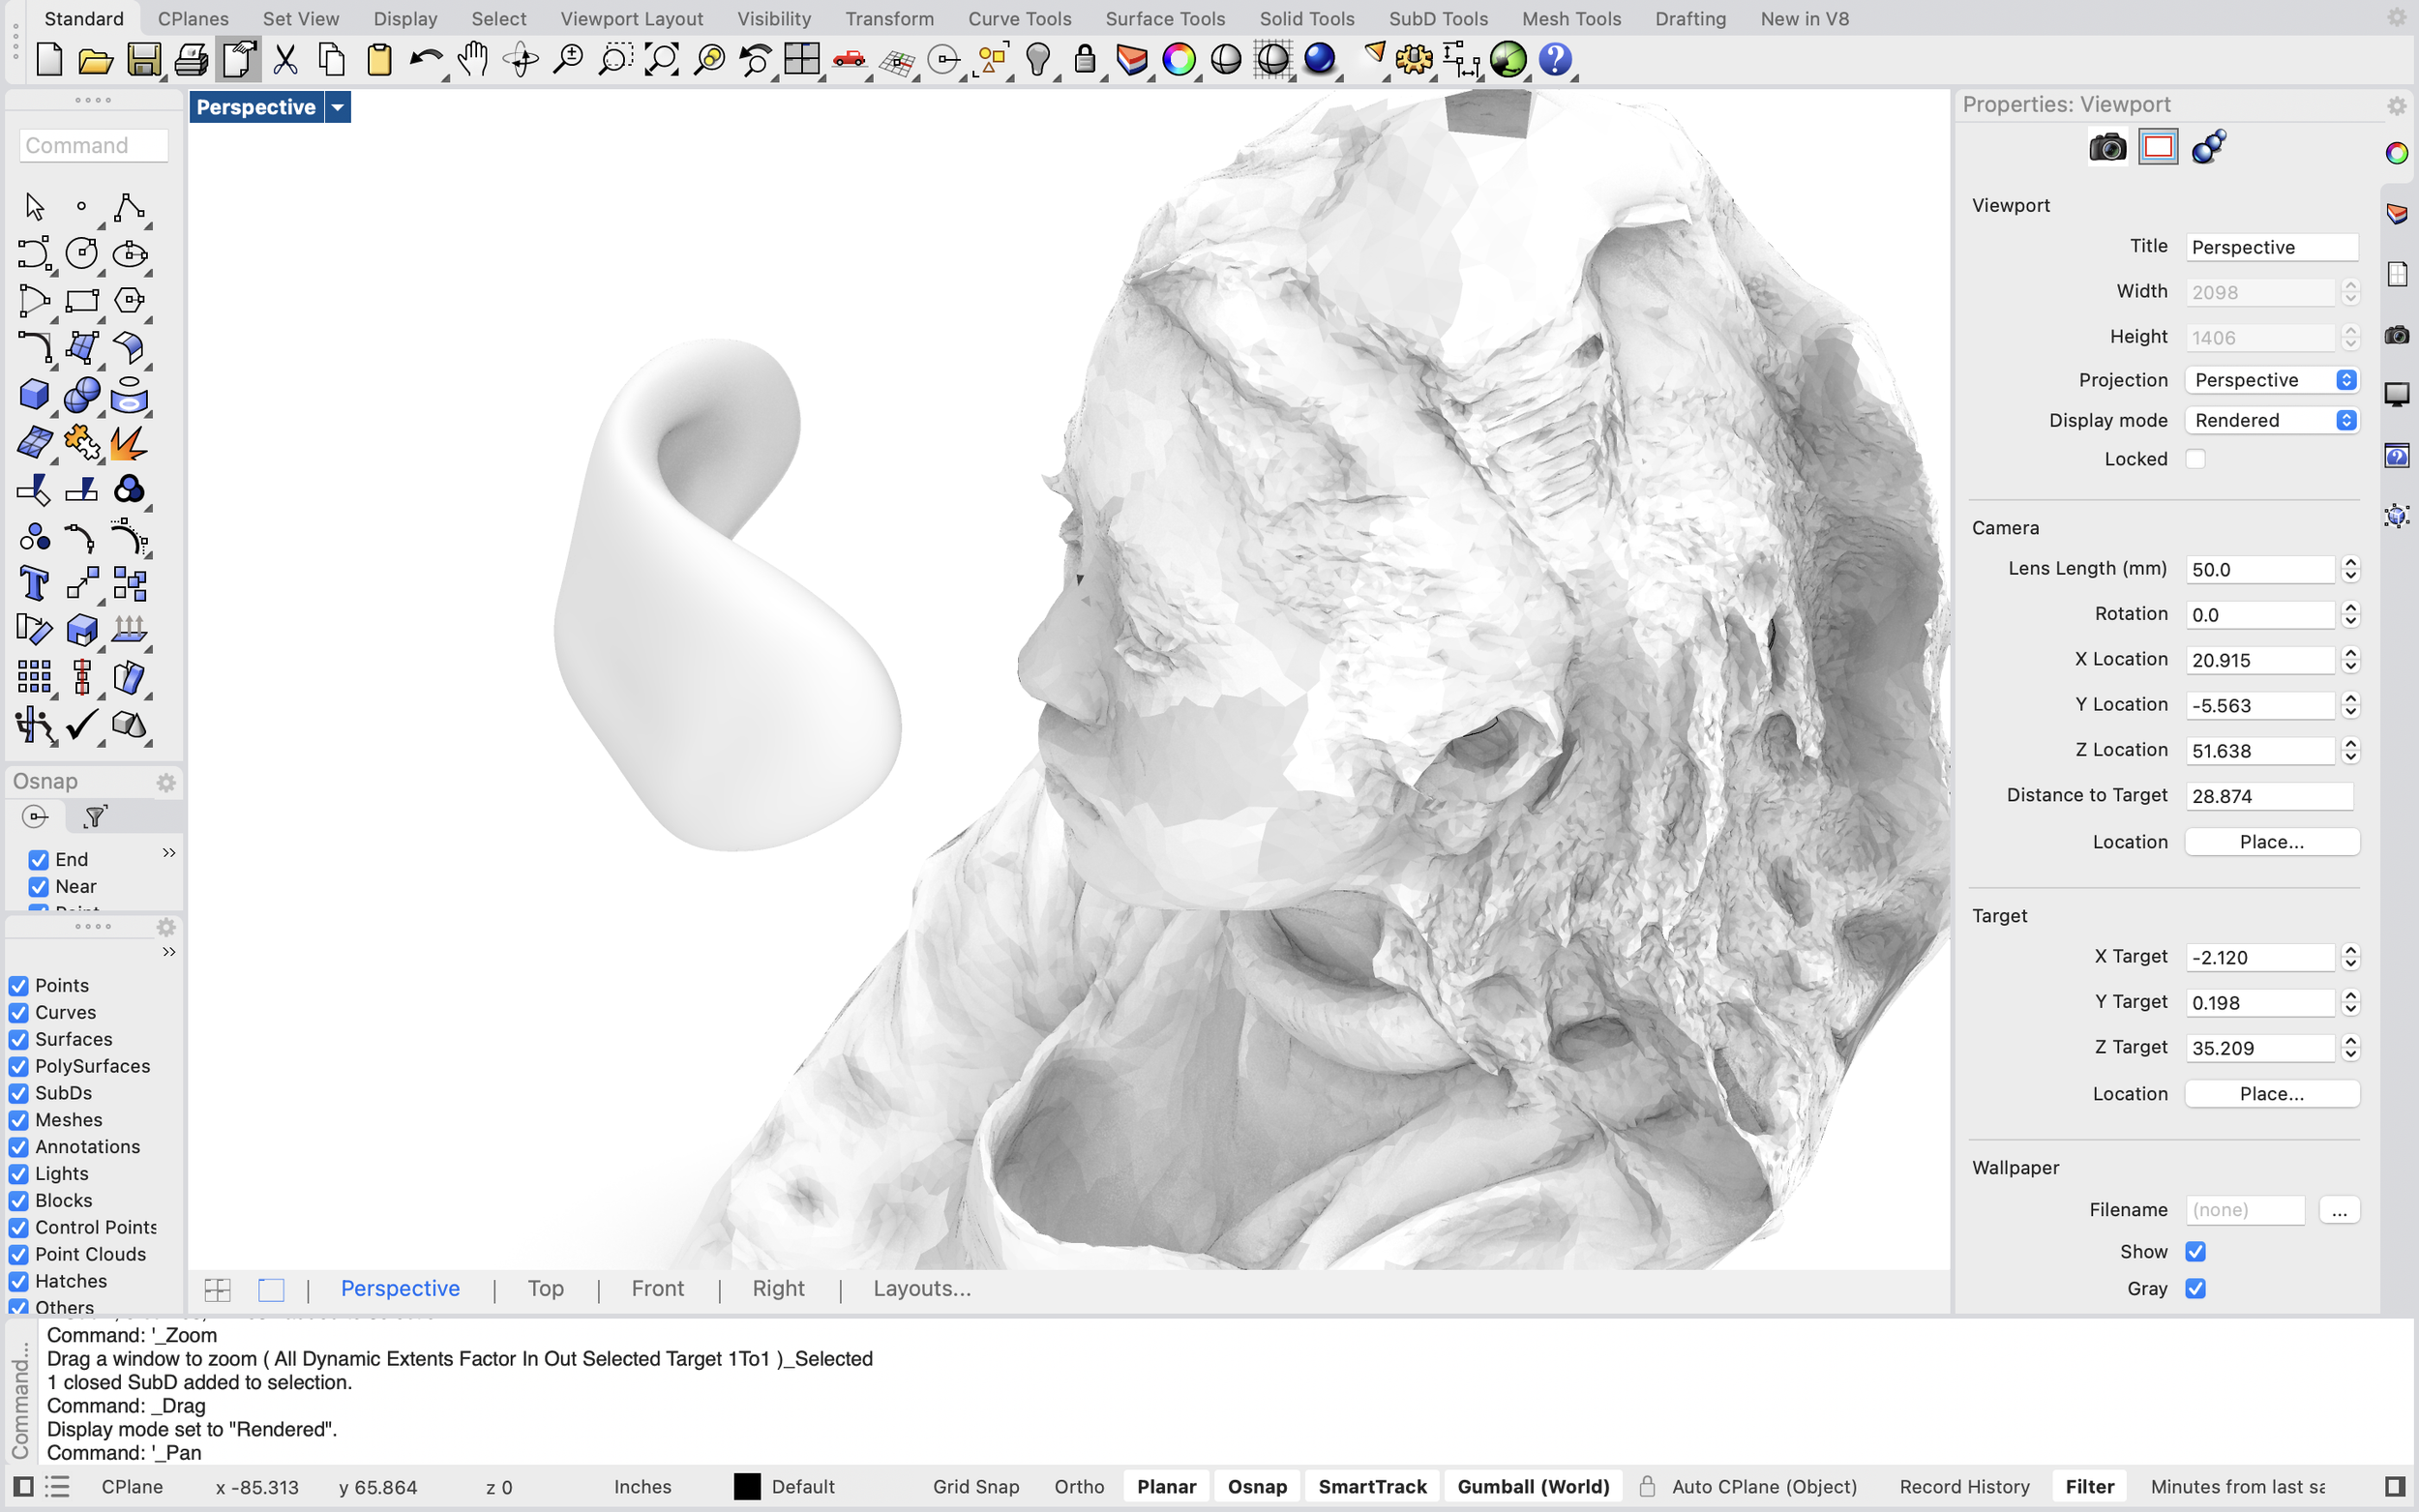Disable the End osnap checkbox
The image size is (2419, 1512).
point(39,860)
